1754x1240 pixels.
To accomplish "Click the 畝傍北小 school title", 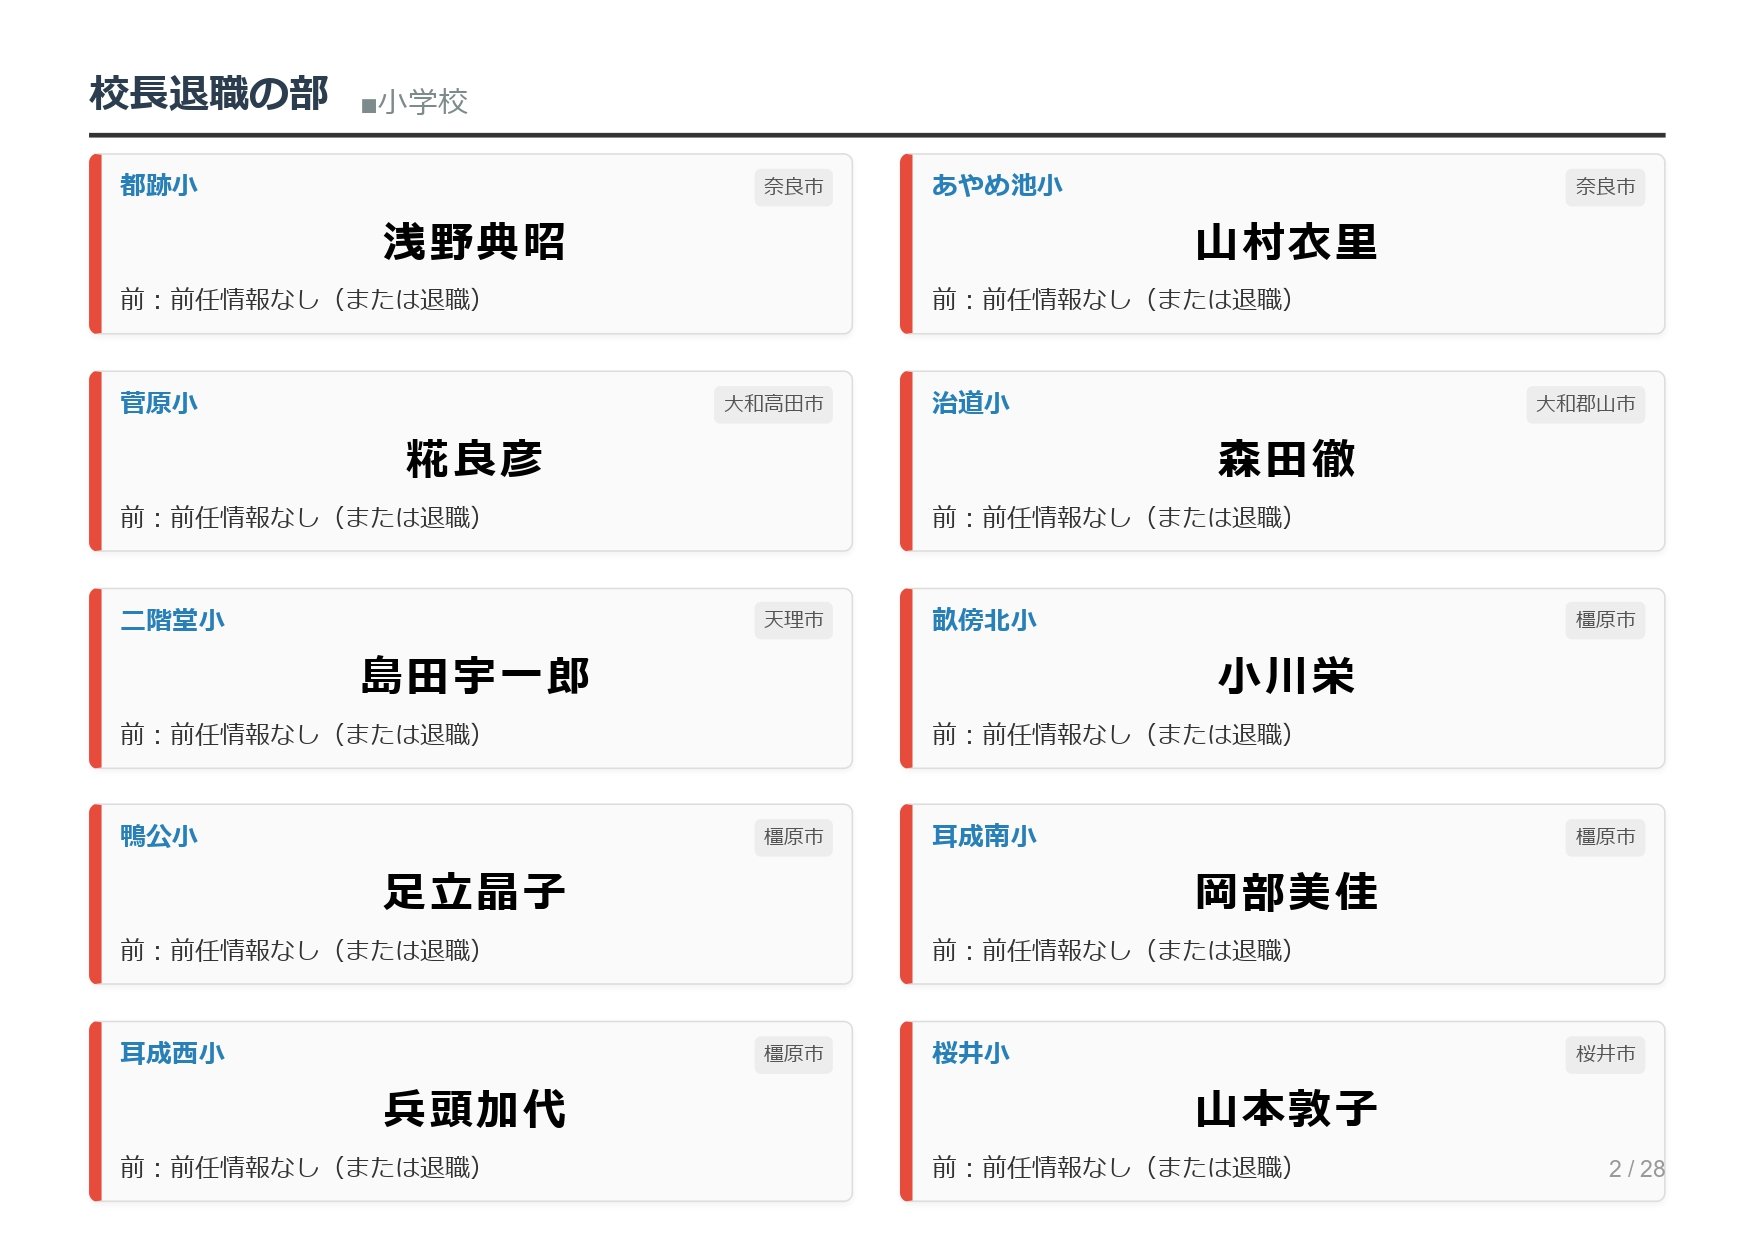I will [x=983, y=620].
